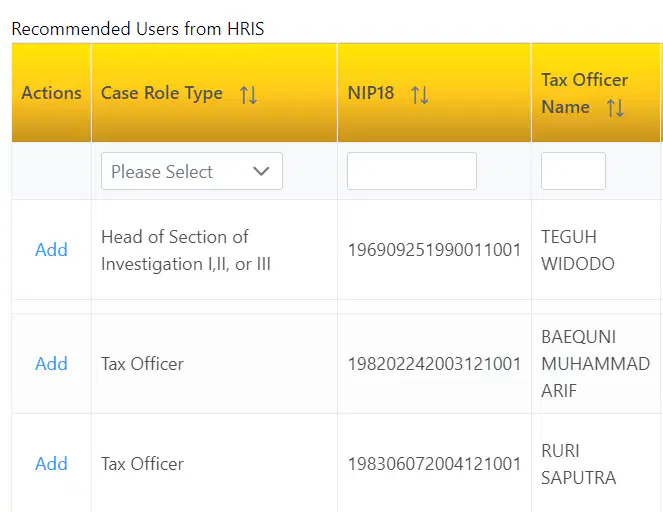Click the NIP18 column header label
663x513 pixels.
tap(371, 93)
